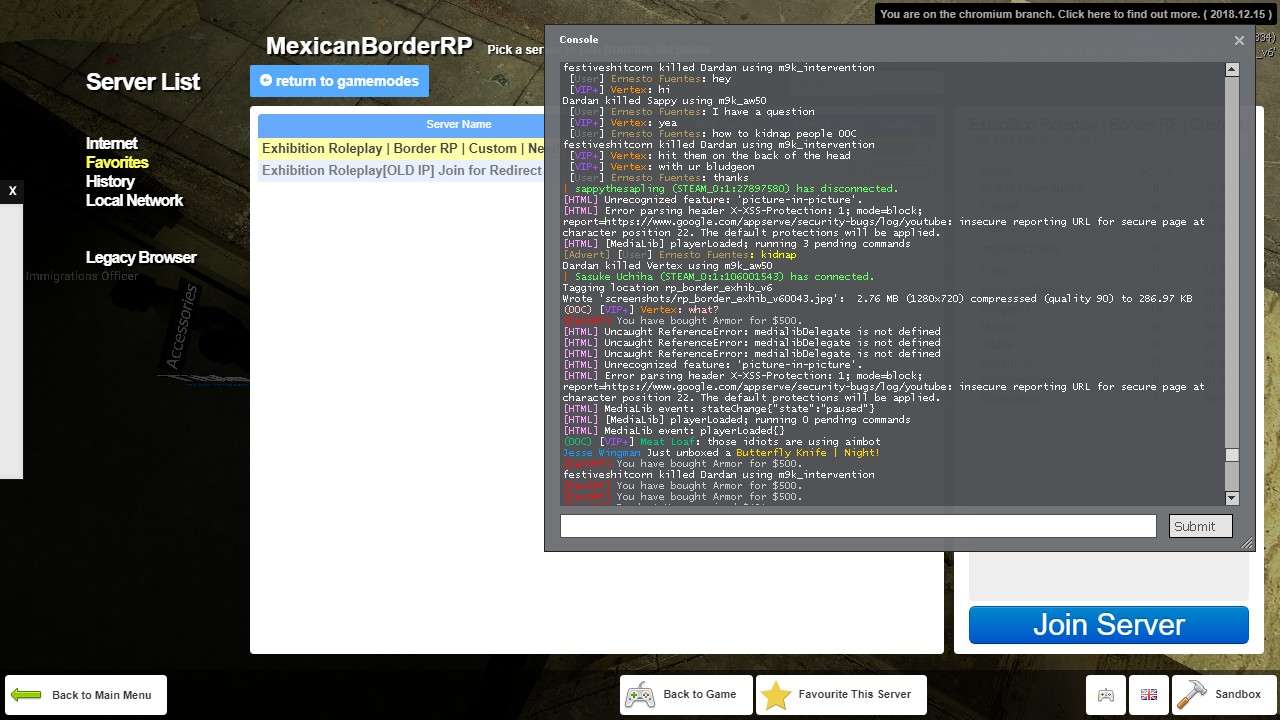Image resolution: width=1280 pixels, height=720 pixels.
Task: Select the Local Network server category
Action: tap(134, 200)
